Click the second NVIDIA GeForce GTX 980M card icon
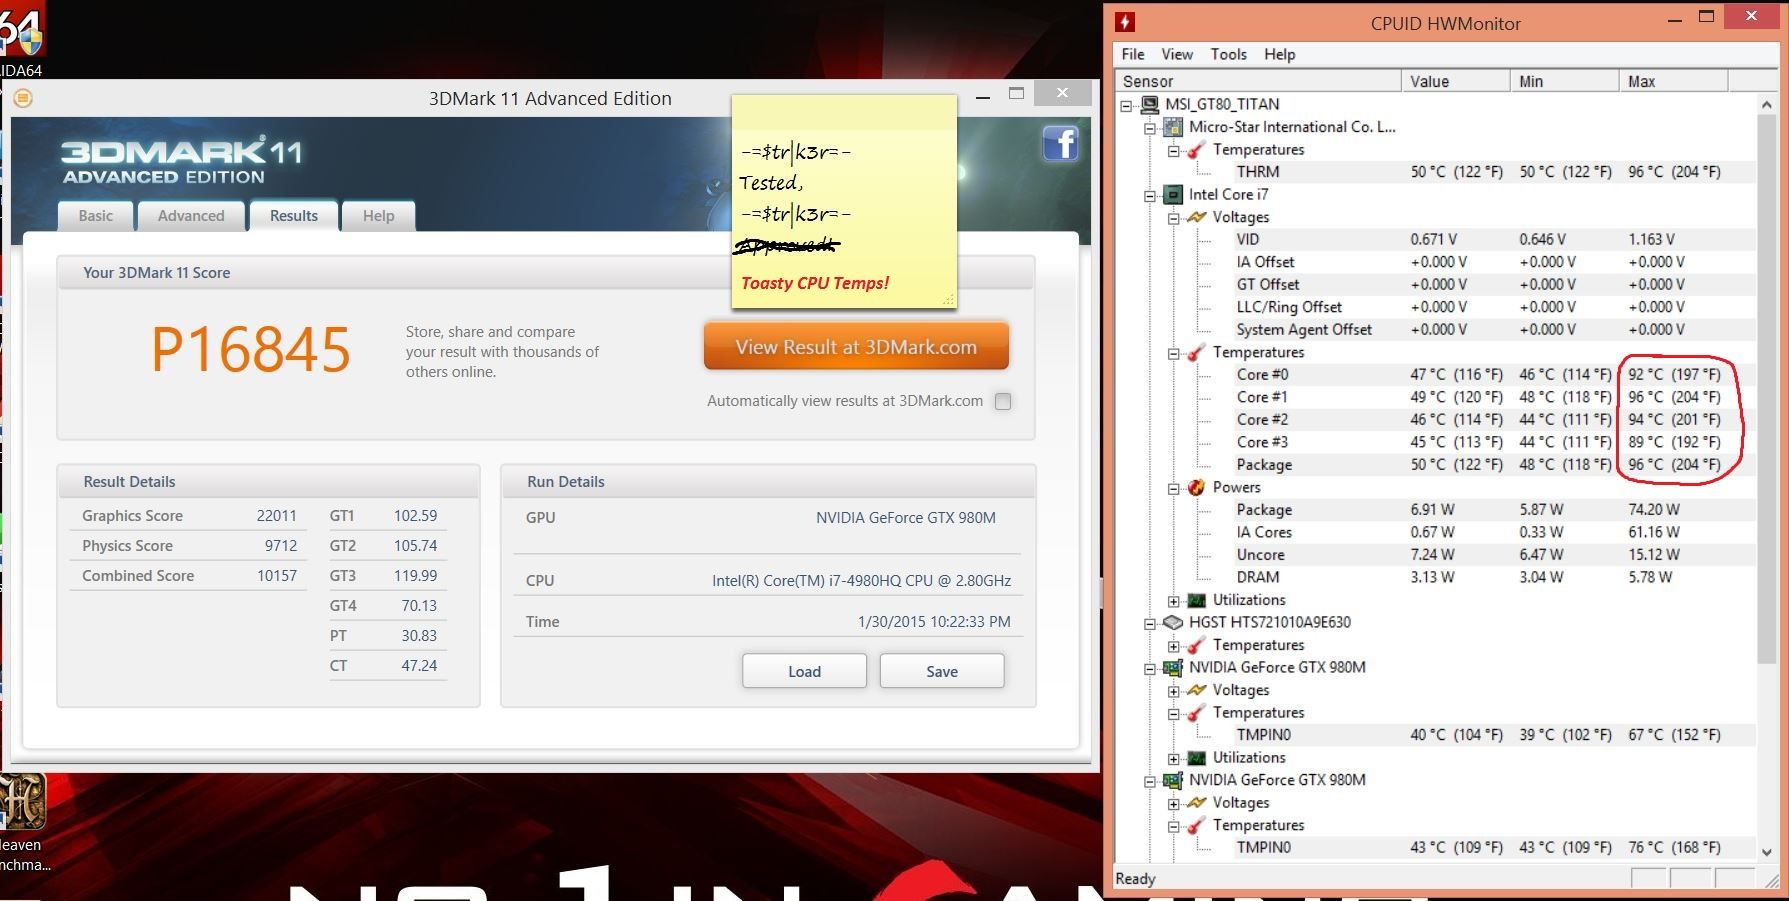Viewport: 1789px width, 901px height. point(1173,780)
